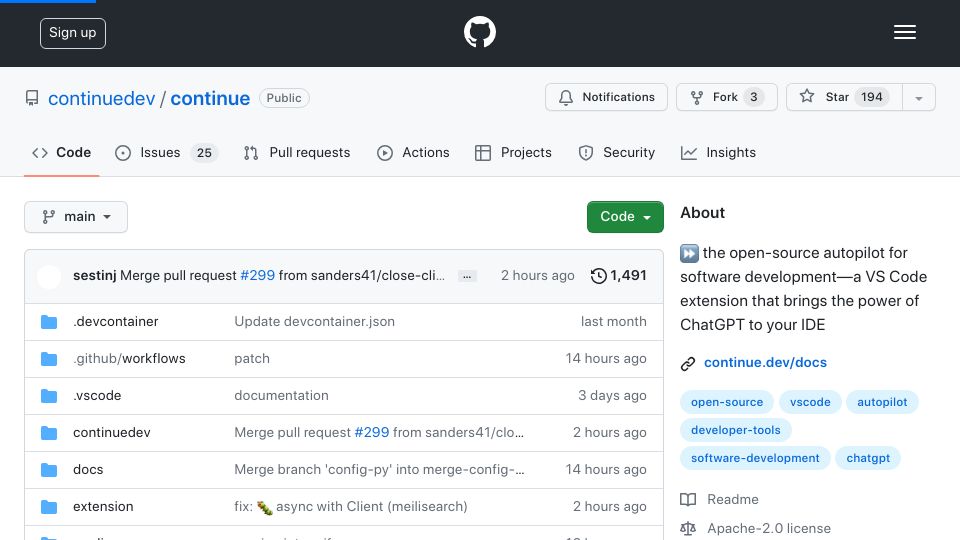Click the license scales icon
The width and height of the screenshot is (960, 540).
pyautogui.click(x=688, y=528)
